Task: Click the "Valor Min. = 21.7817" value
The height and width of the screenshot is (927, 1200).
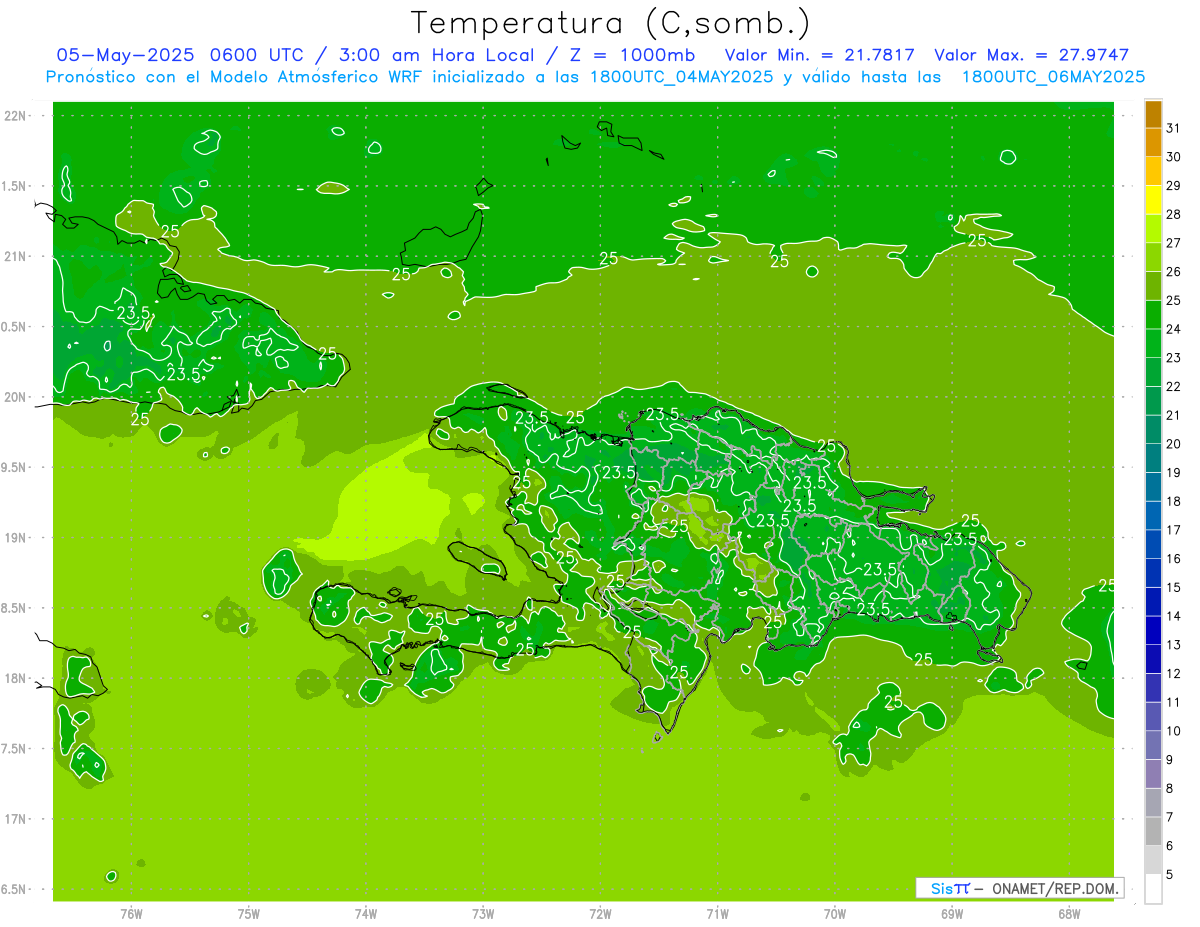Action: click(x=819, y=55)
